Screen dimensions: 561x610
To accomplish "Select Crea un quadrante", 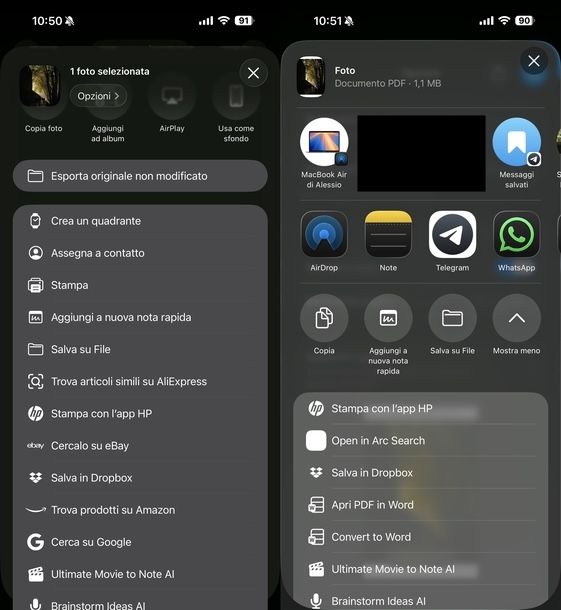I will 140,221.
